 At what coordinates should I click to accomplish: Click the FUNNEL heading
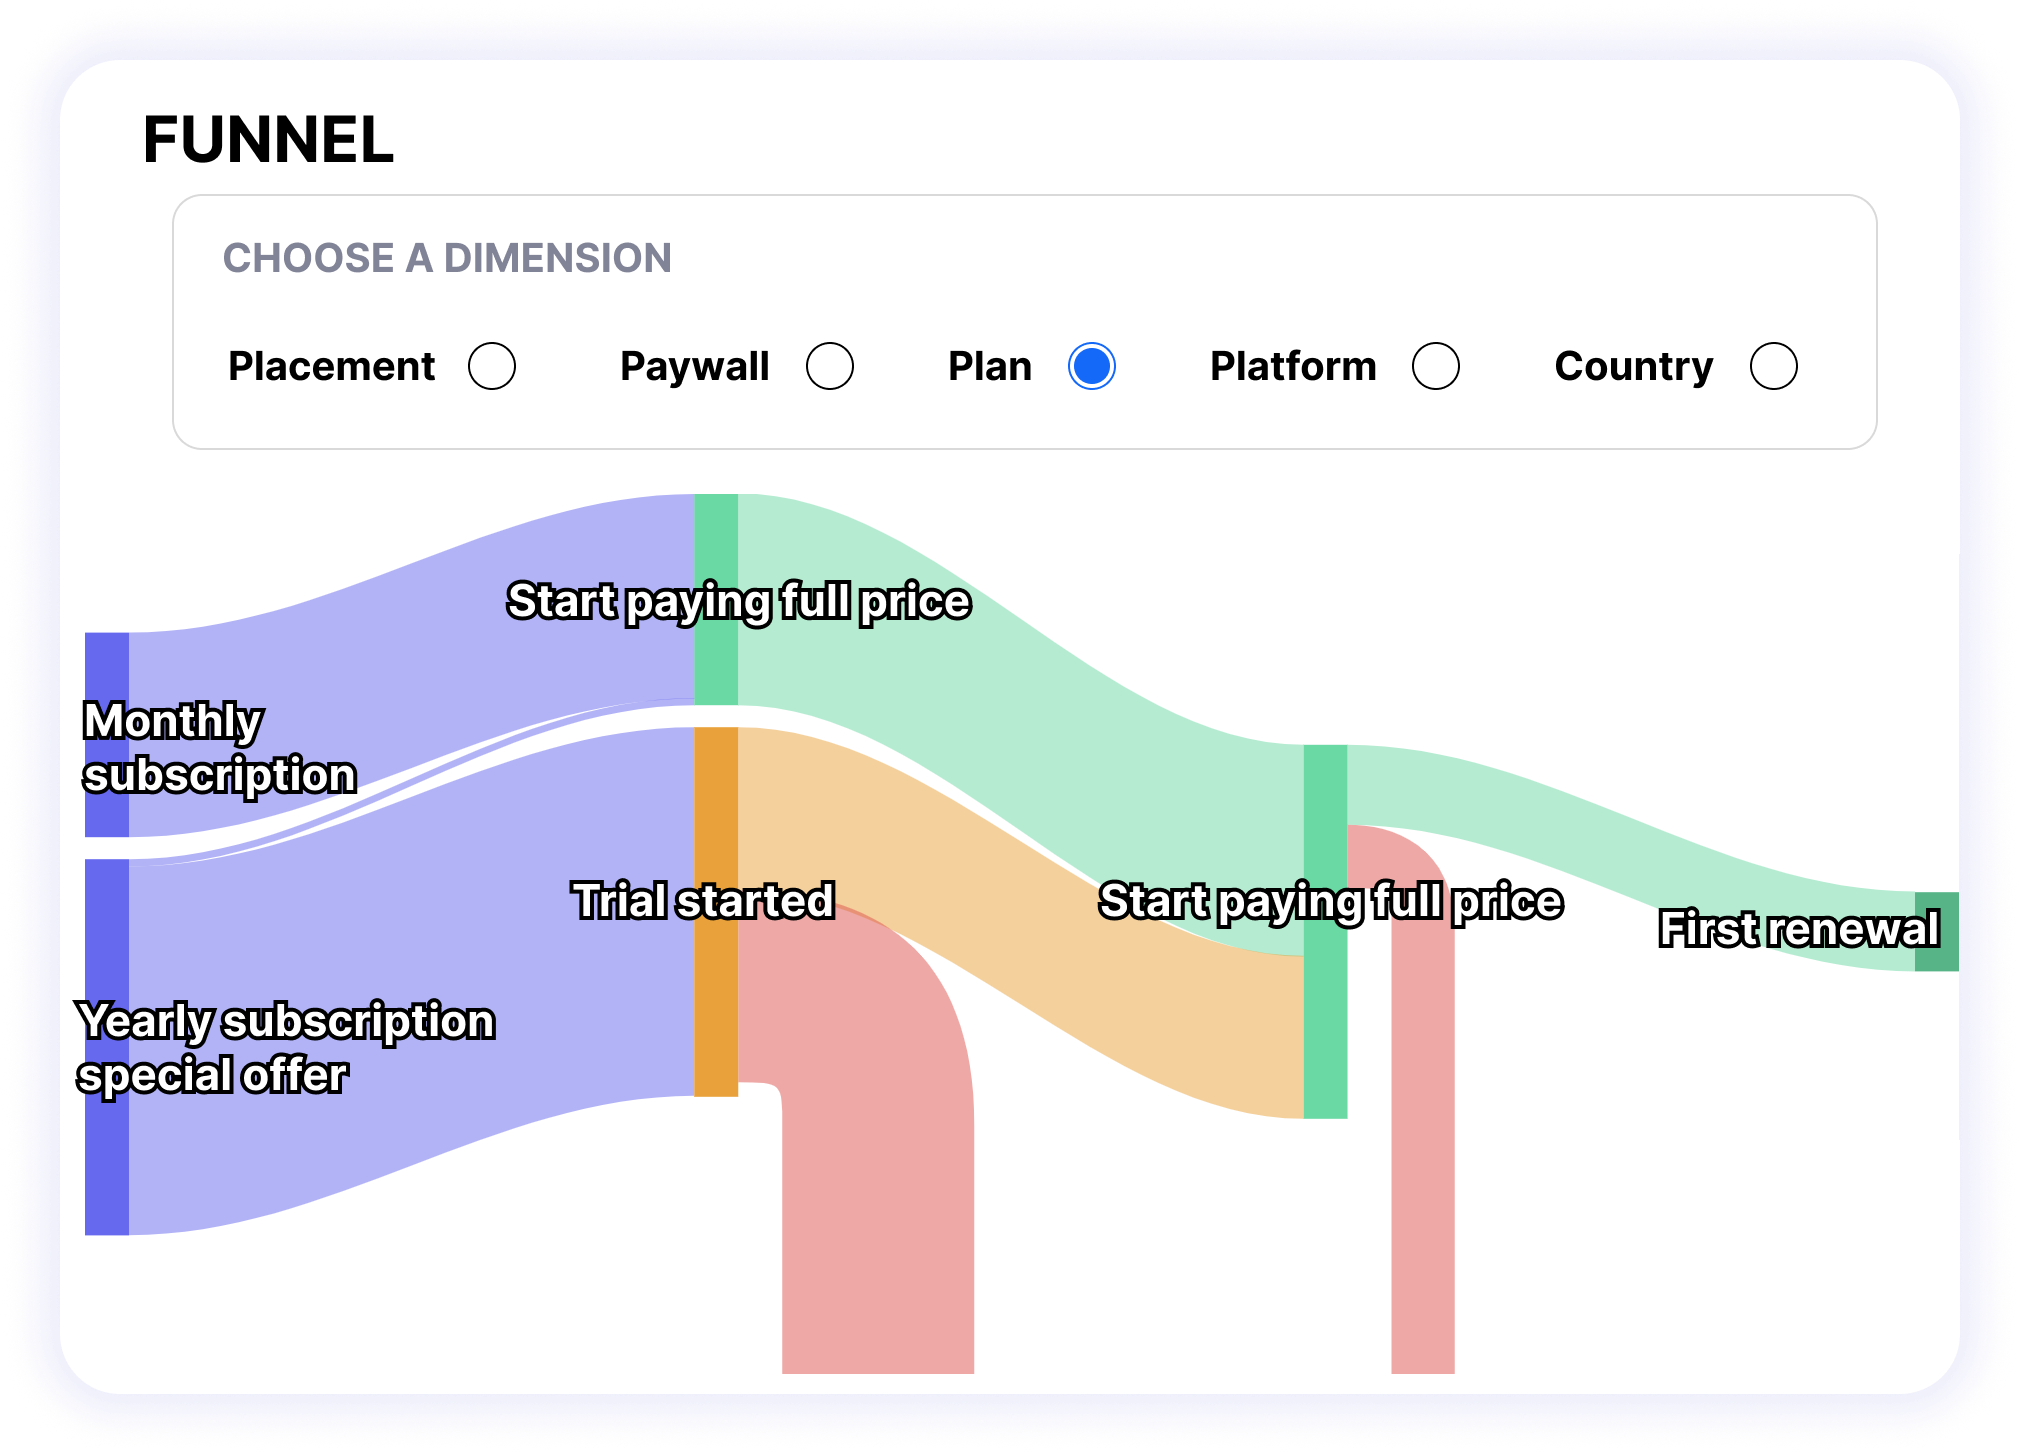click(268, 139)
